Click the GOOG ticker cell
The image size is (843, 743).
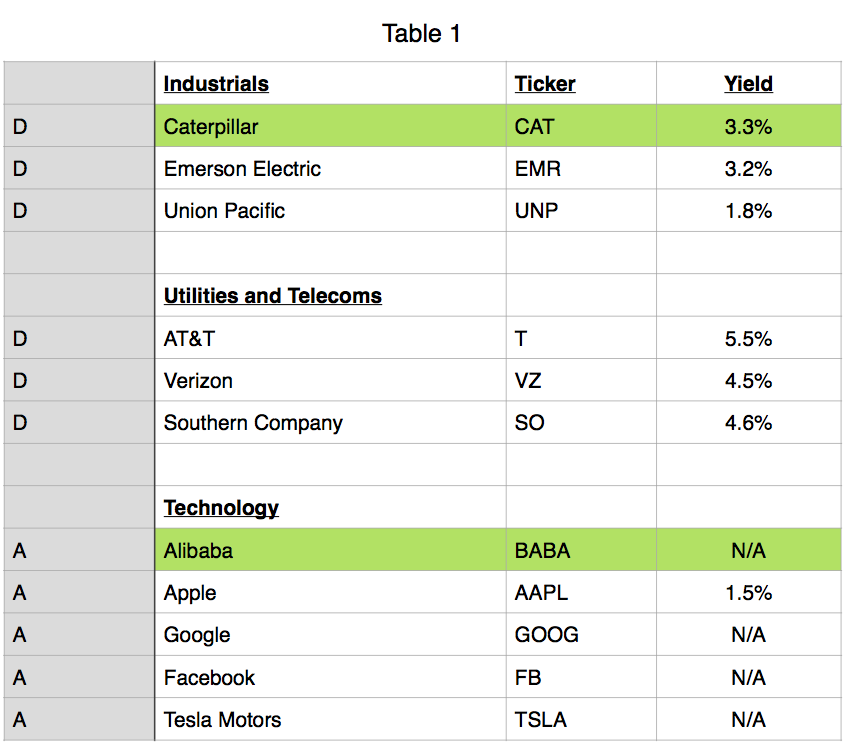point(546,635)
